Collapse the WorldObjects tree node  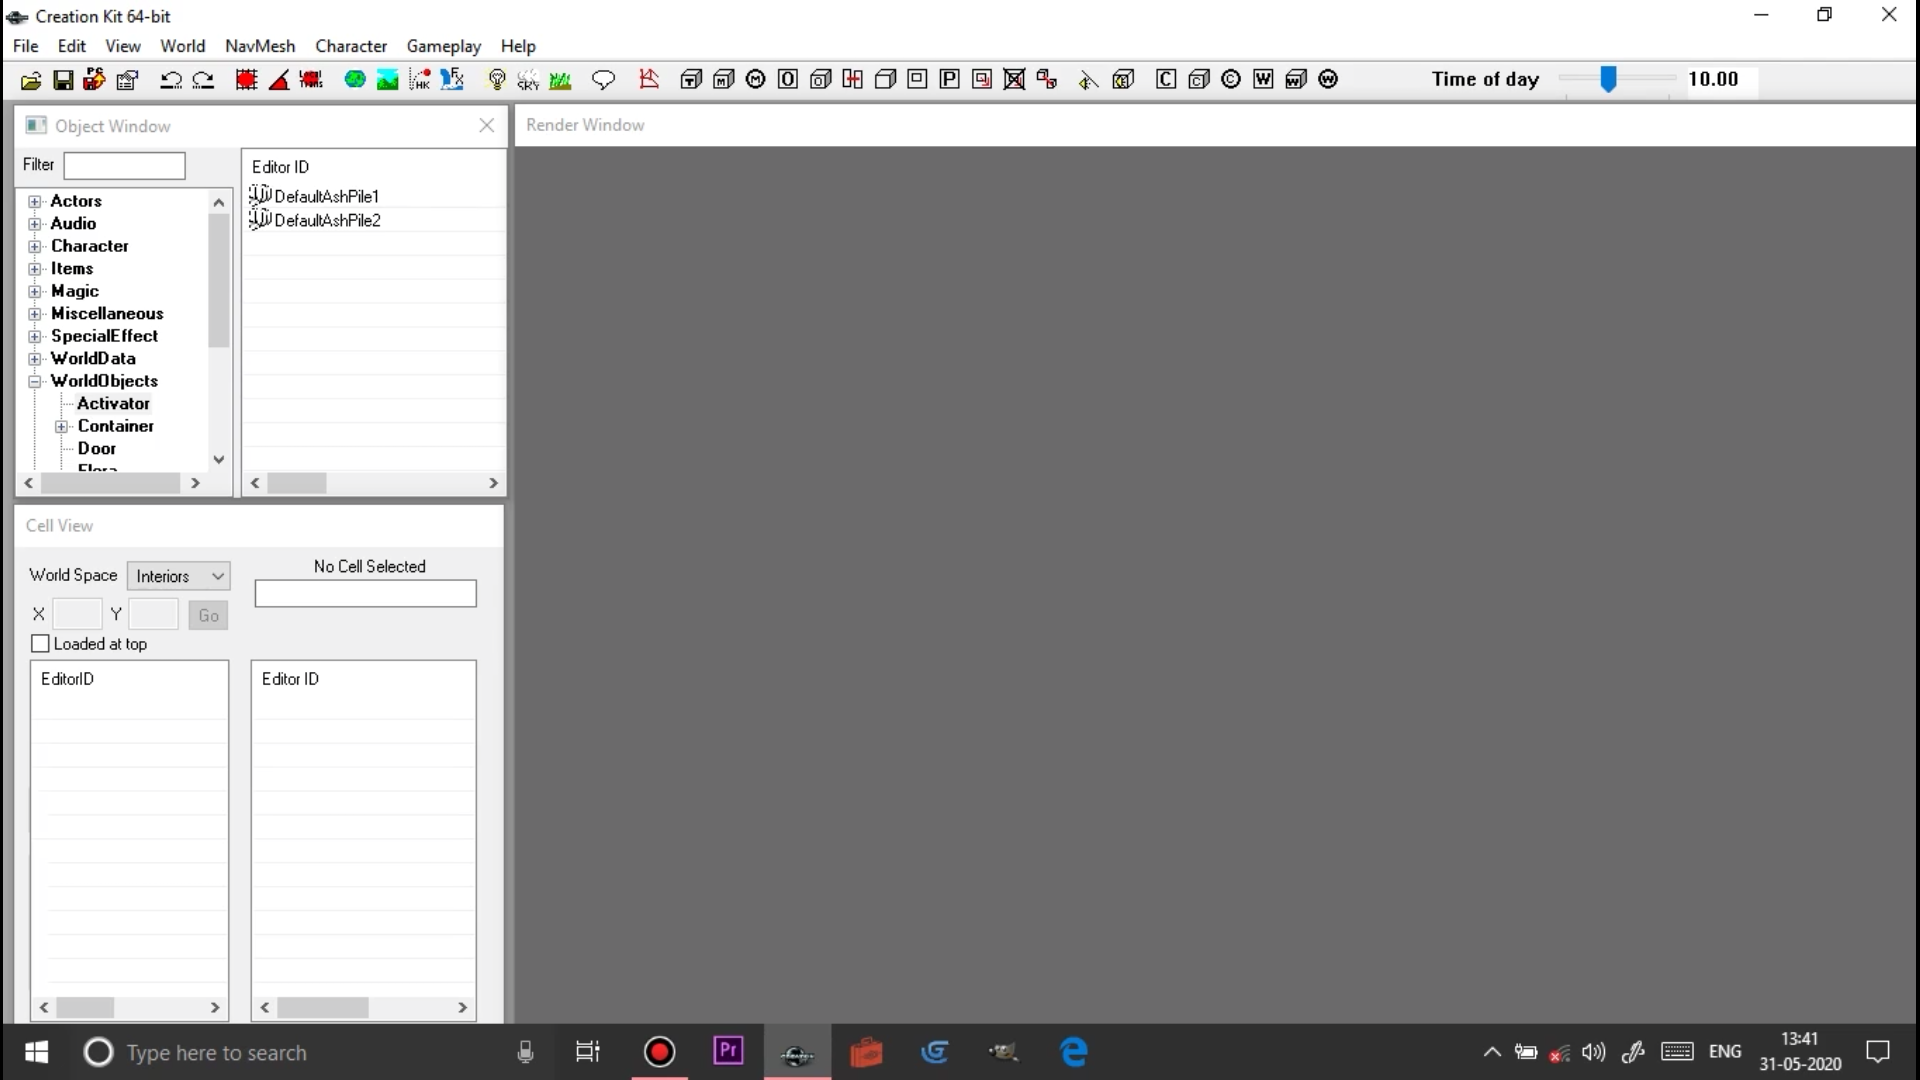pos(35,381)
